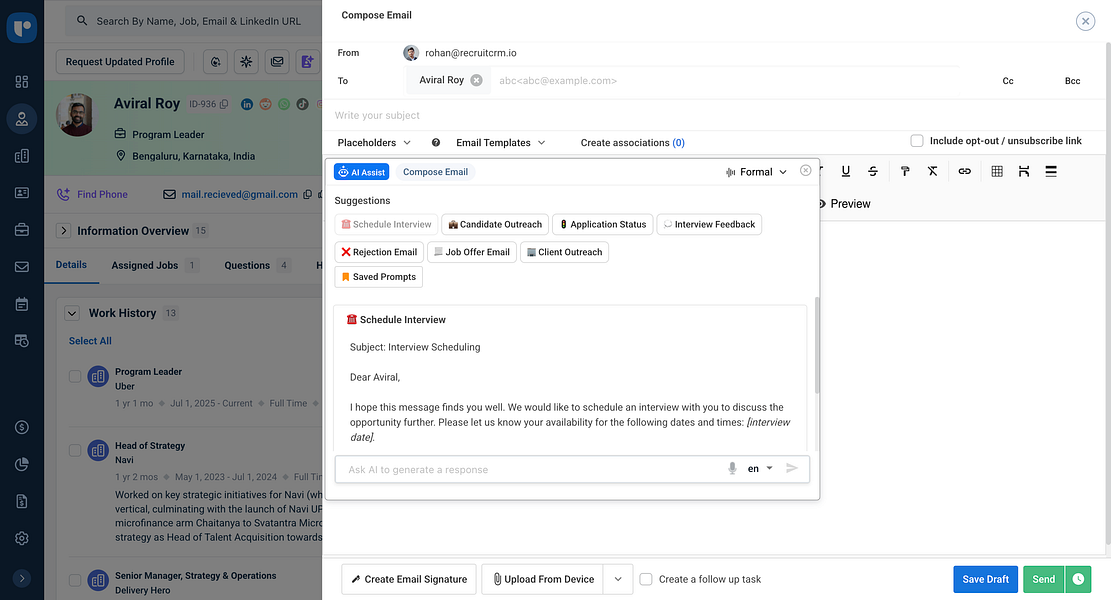Open Placeholders dropdown
This screenshot has height=600, width=1111.
tap(374, 142)
